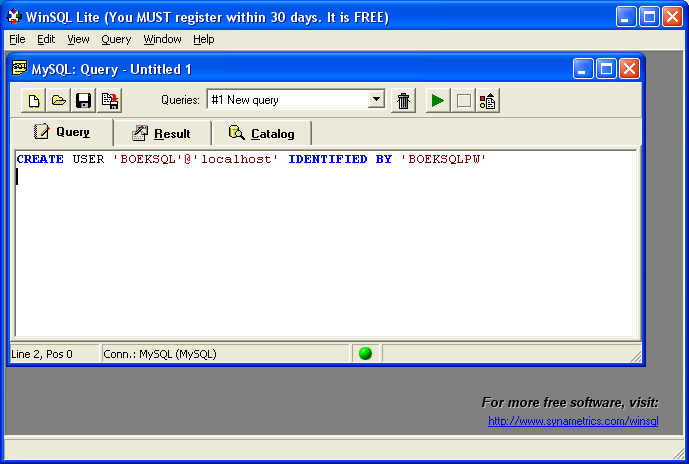Run the query with green play
689x464 pixels.
coord(438,101)
